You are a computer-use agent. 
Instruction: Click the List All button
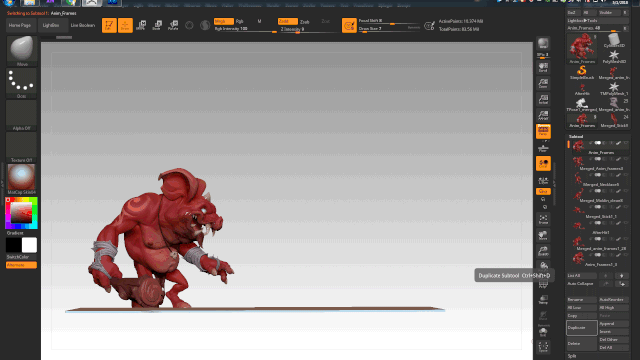click(x=582, y=276)
